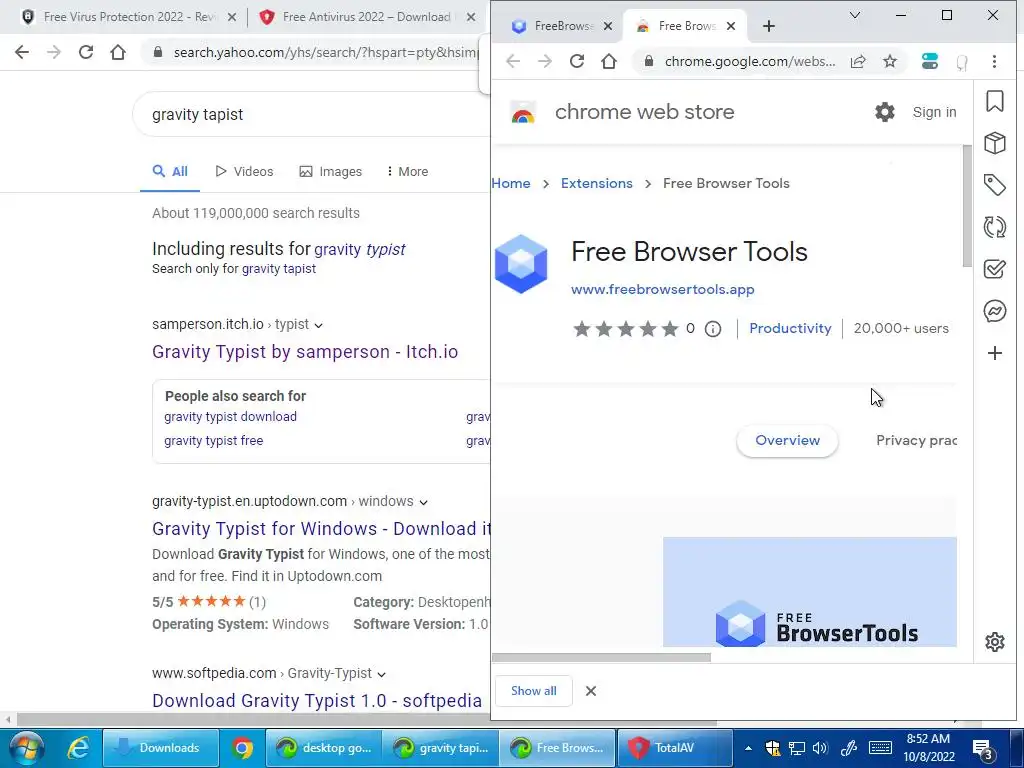Open a new tab with the plus button
Viewport: 1024px width, 768px height.
coord(769,26)
